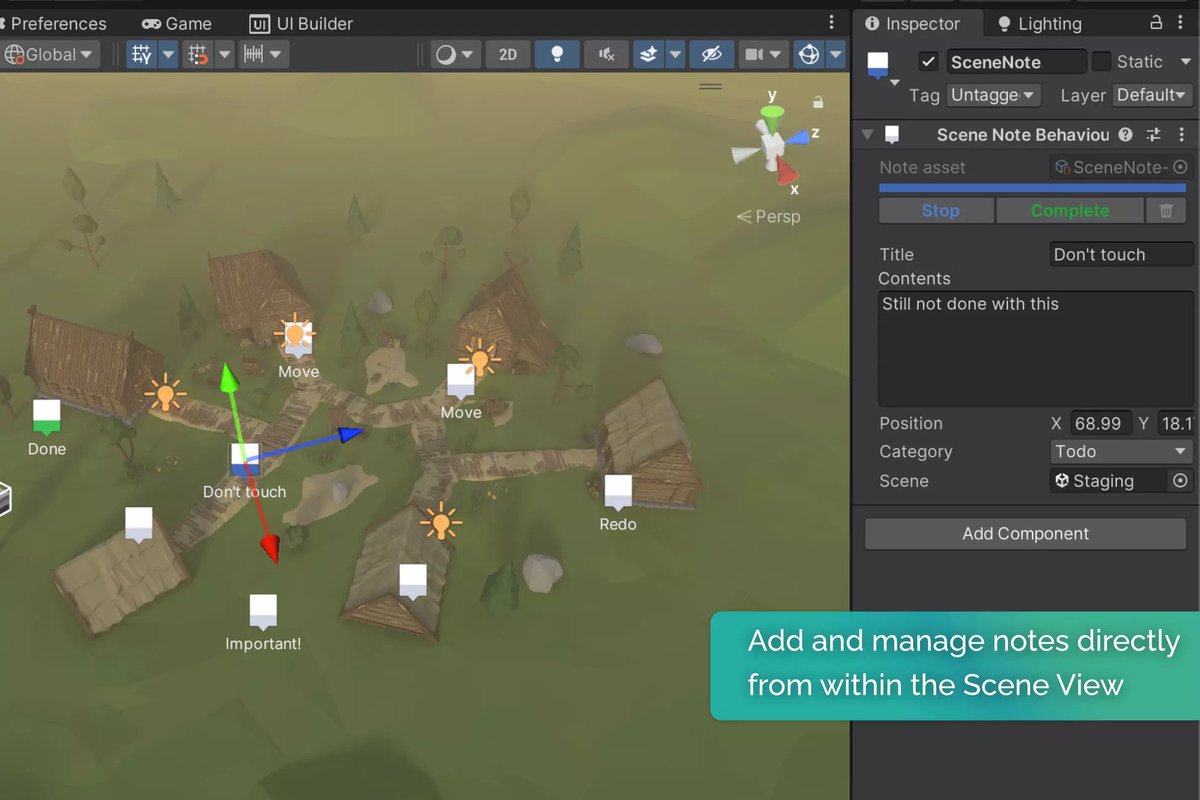The height and width of the screenshot is (800, 1200).
Task: Open the Gizmos dropdown arrow
Action: [x=836, y=54]
